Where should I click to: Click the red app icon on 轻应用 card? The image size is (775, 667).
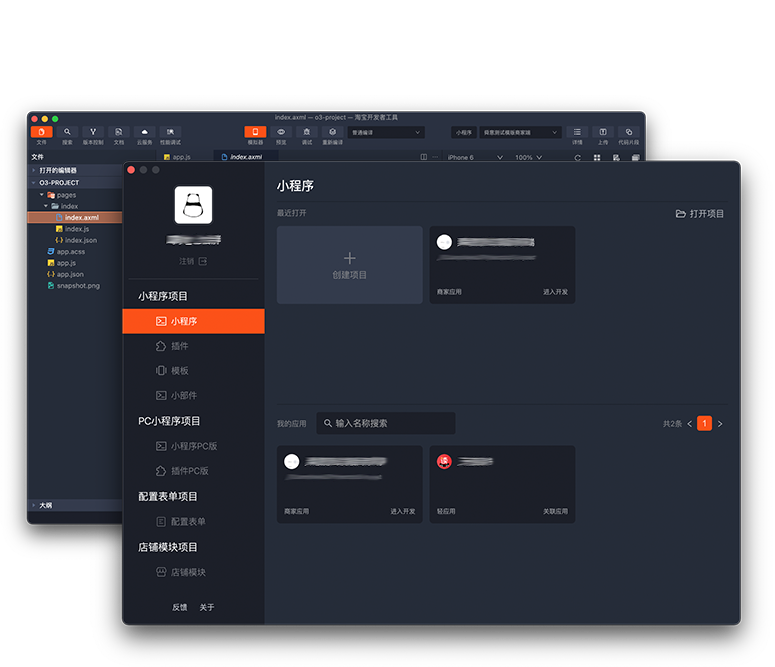[x=444, y=462]
